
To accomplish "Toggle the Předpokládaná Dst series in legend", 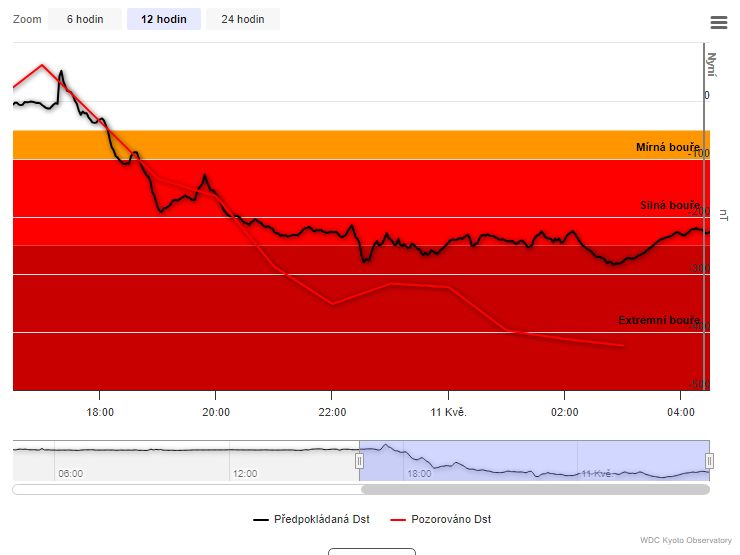I will click(321, 519).
